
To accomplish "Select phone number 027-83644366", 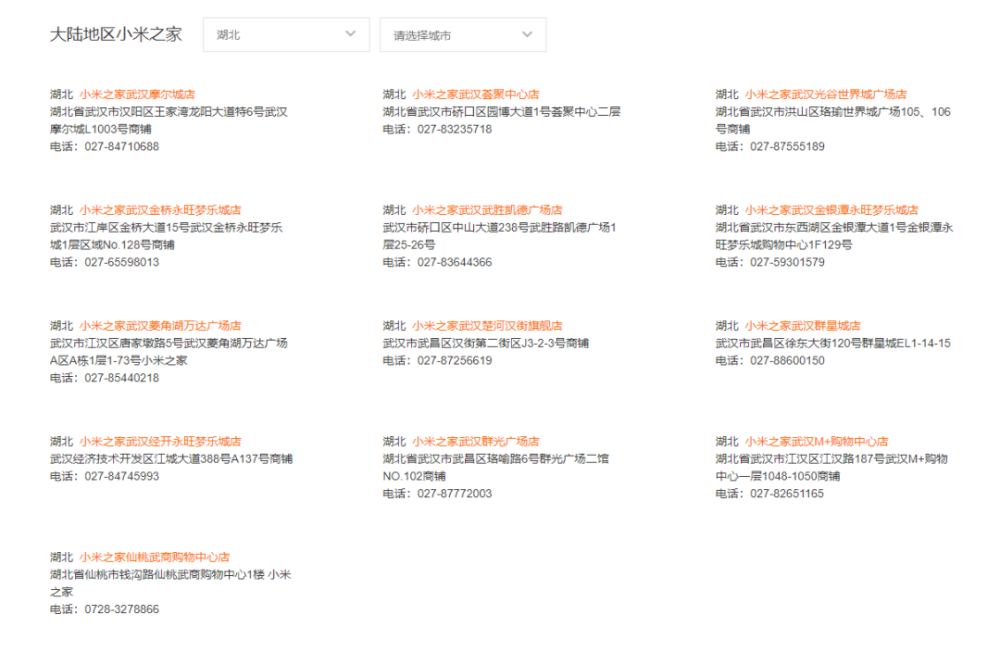I will 455,262.
